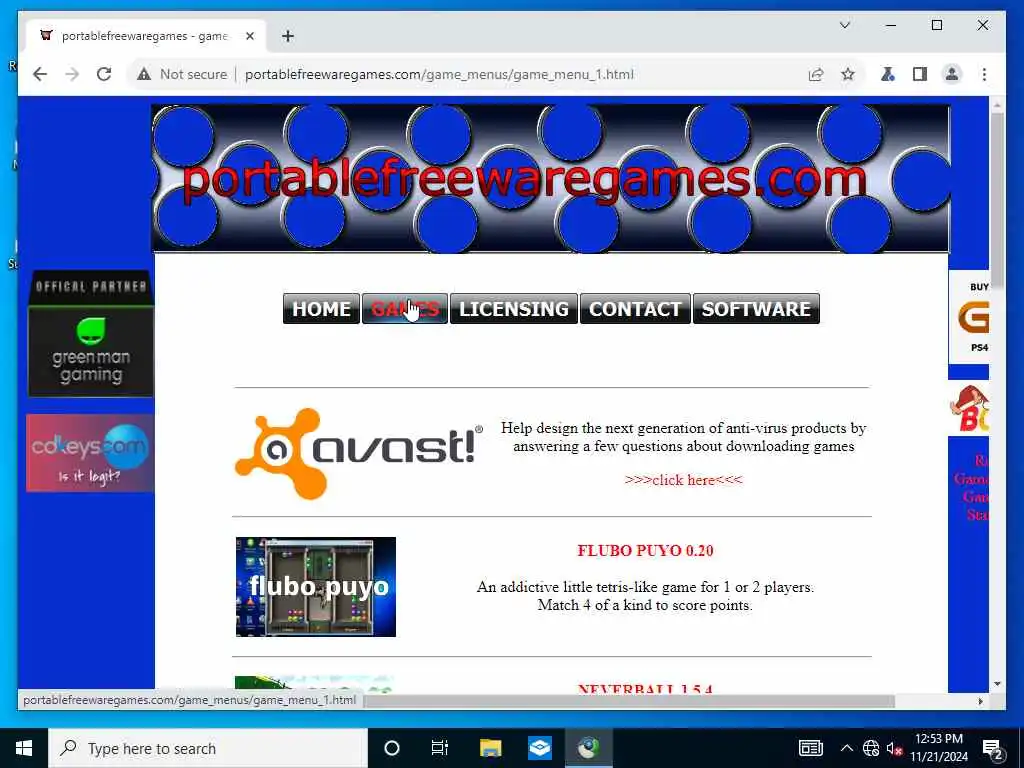Open the Chrome Labs flask icon
The width and height of the screenshot is (1024, 768).
(888, 74)
